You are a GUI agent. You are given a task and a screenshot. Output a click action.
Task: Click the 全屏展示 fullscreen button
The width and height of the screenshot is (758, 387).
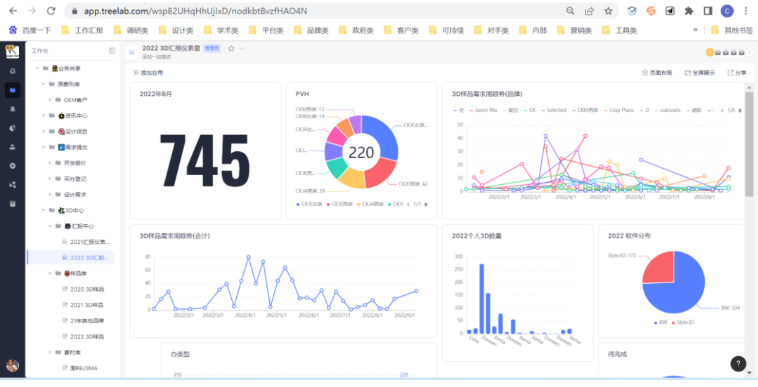click(x=700, y=73)
